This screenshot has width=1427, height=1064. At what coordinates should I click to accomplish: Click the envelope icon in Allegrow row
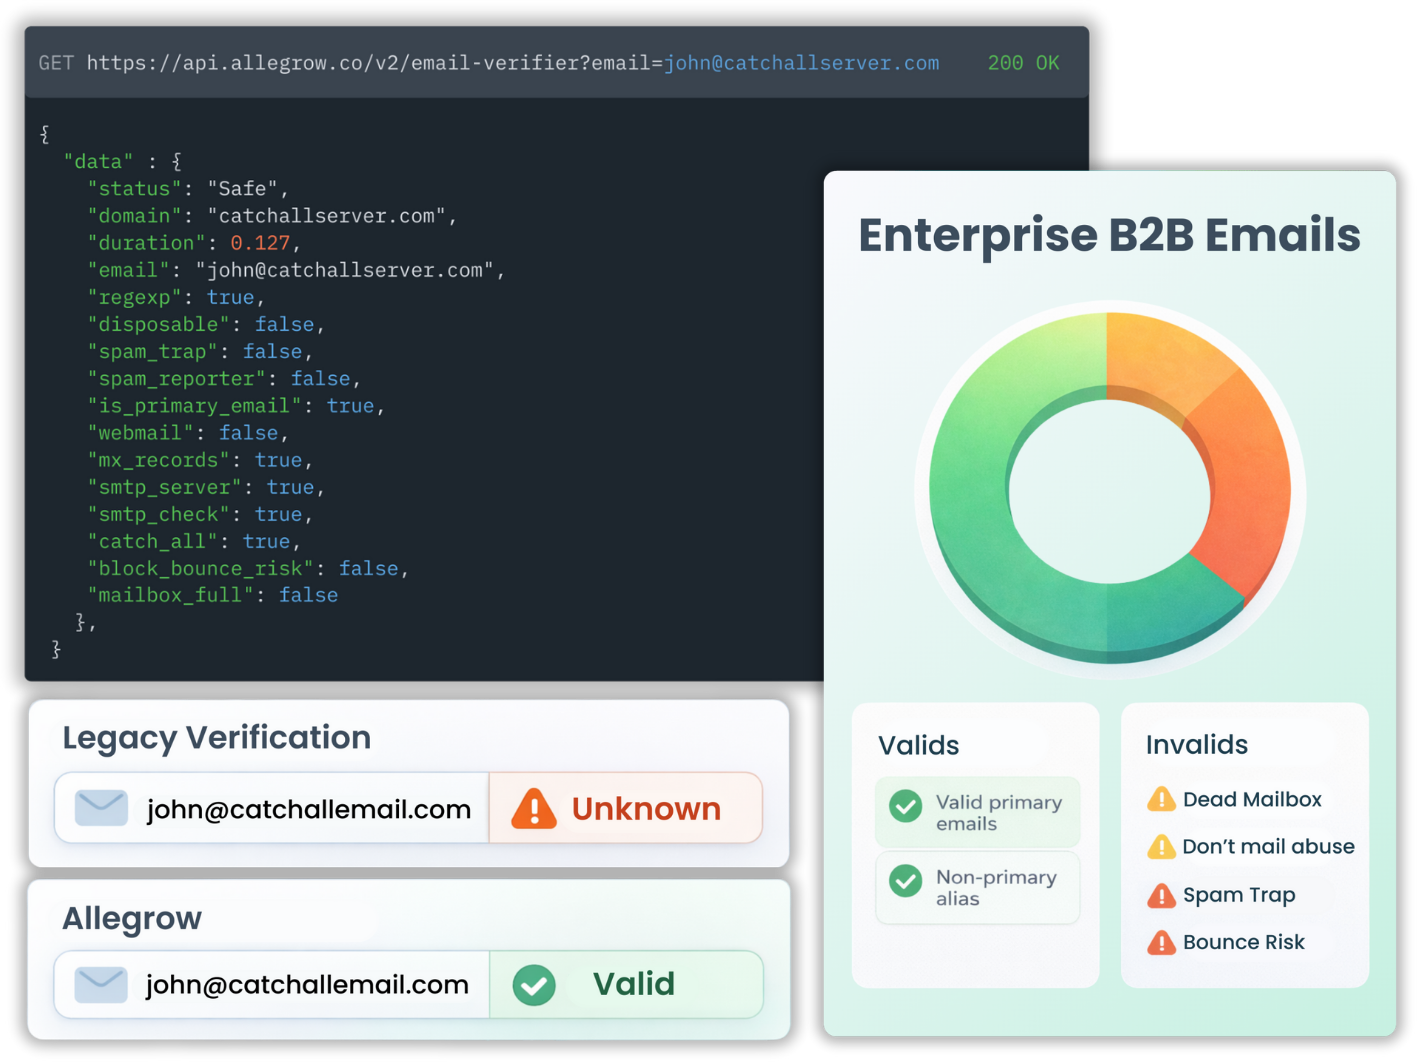[101, 984]
